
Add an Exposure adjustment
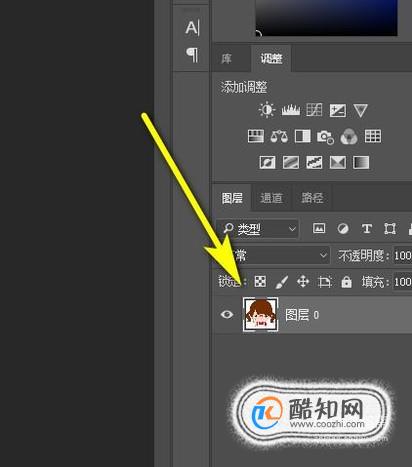tap(337, 110)
